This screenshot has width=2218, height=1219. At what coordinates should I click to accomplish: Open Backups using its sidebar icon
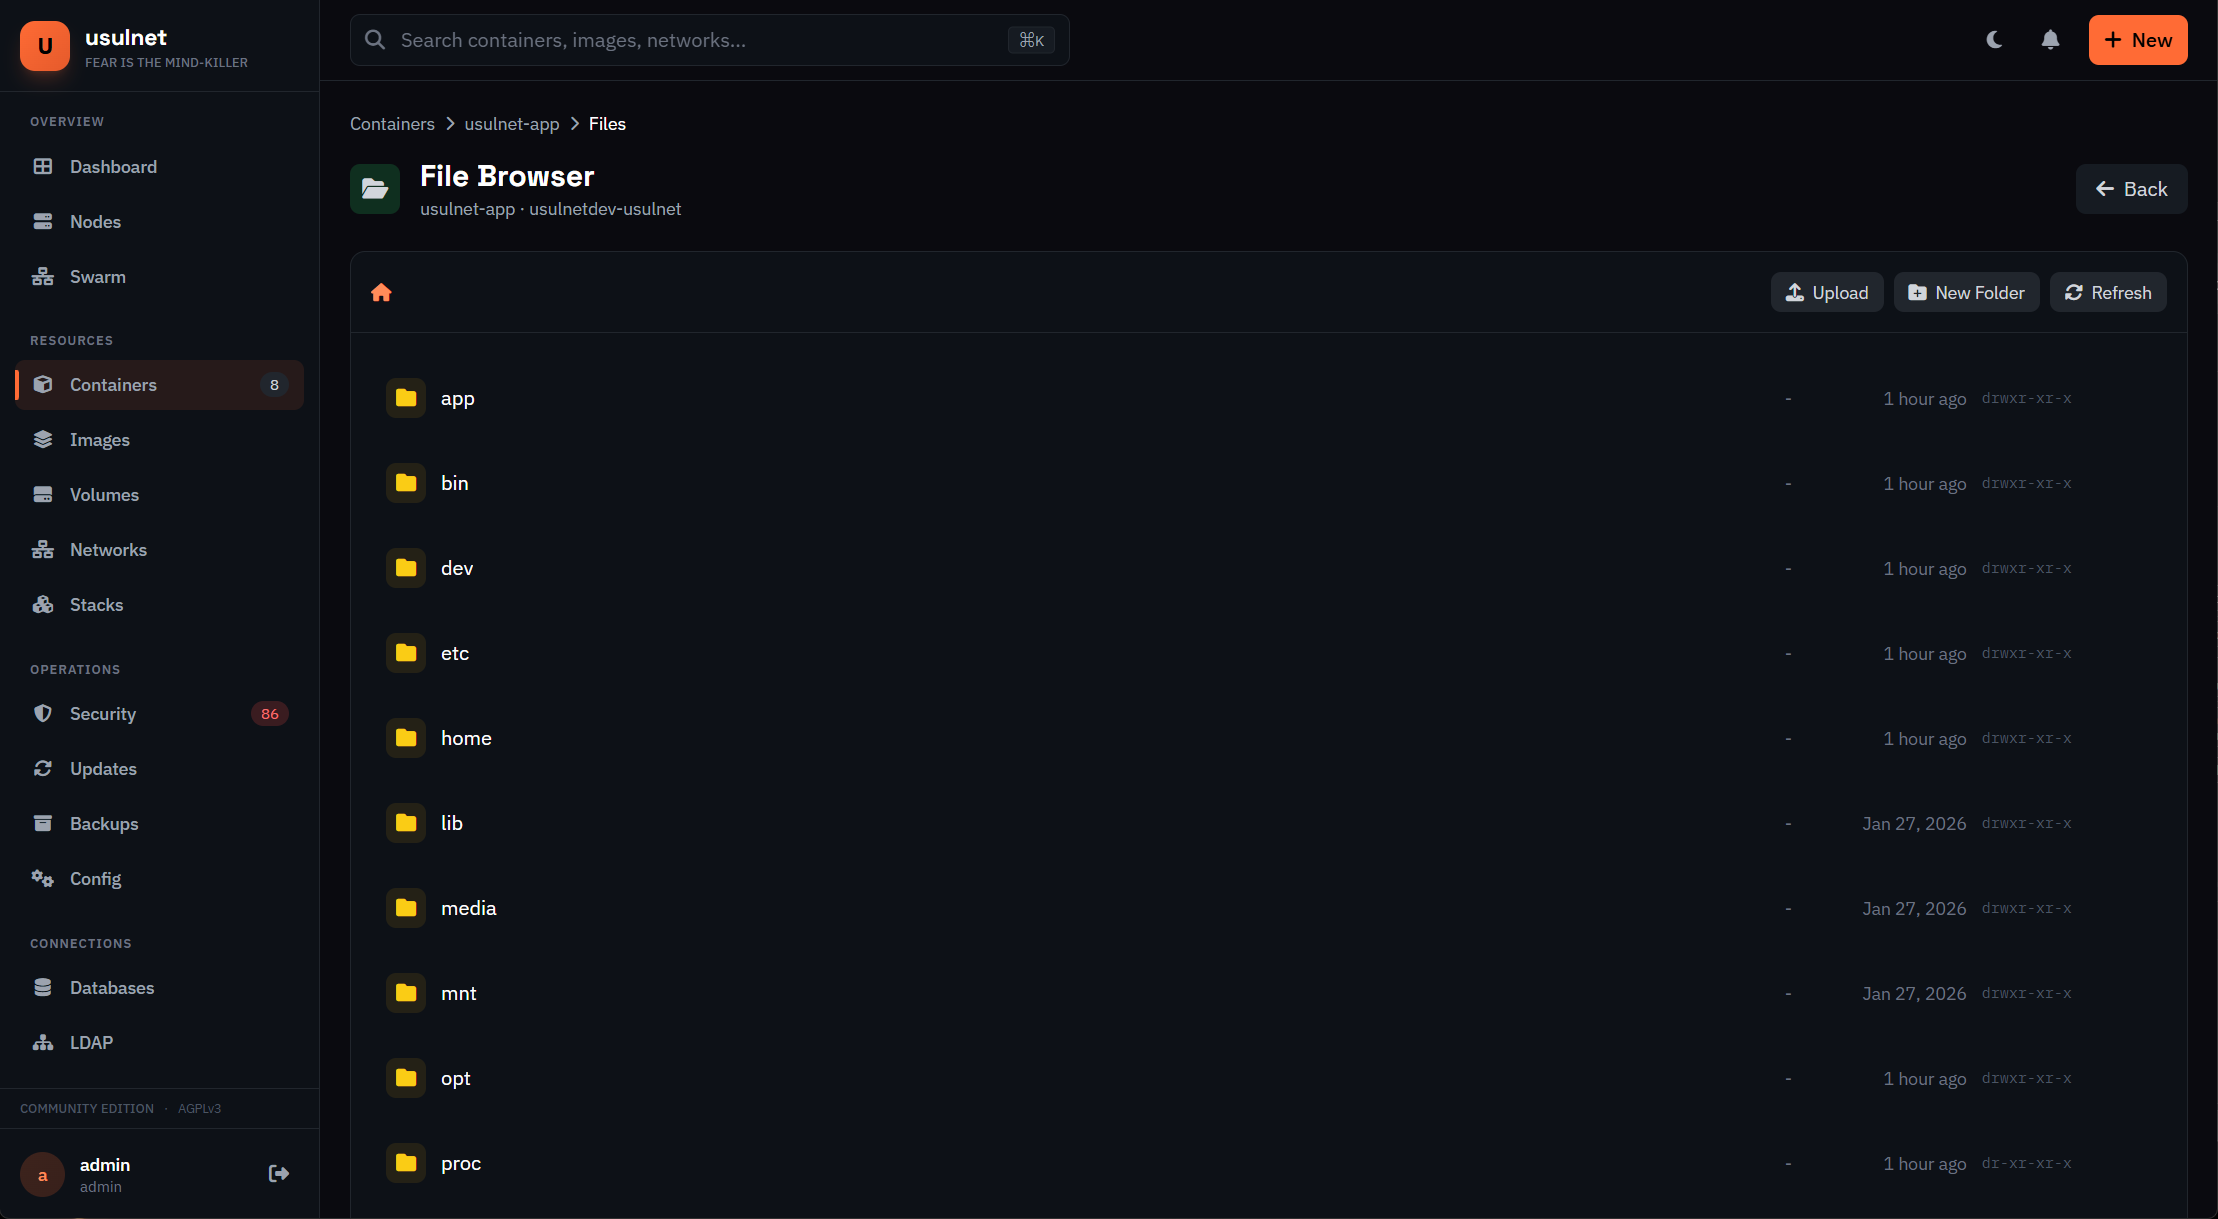click(x=43, y=823)
